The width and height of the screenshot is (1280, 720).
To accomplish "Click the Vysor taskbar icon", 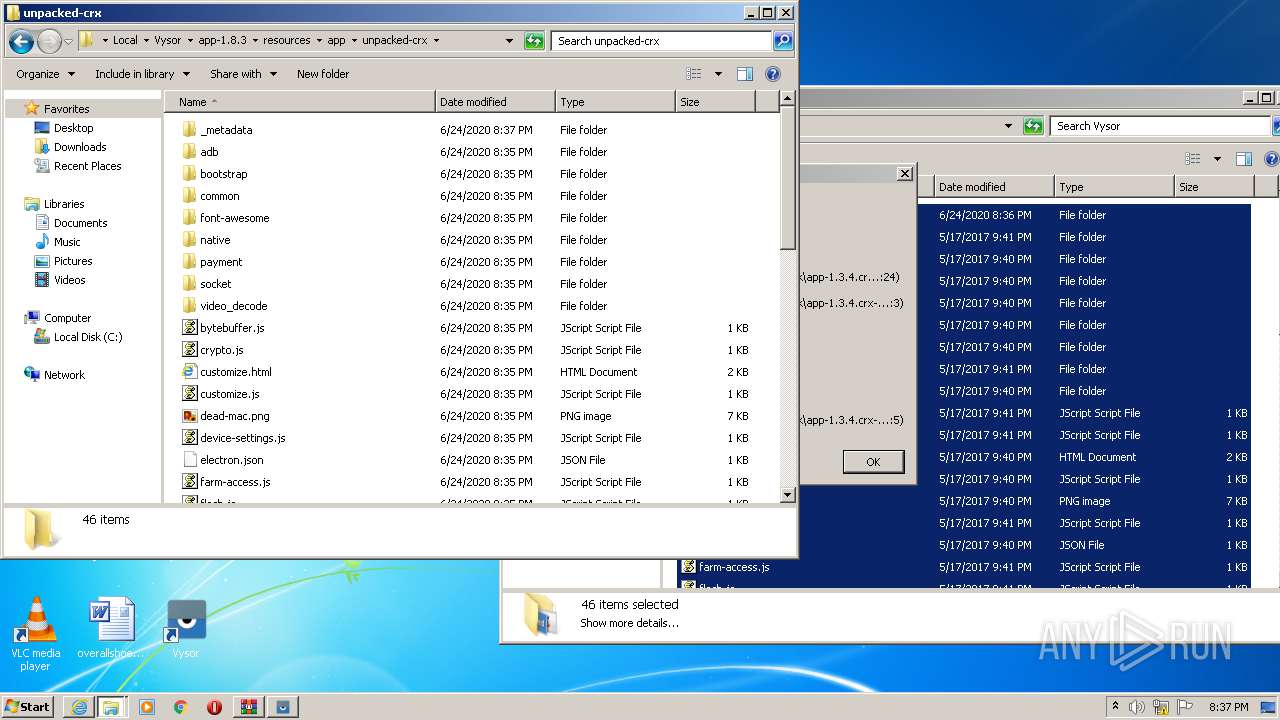I will [x=283, y=707].
